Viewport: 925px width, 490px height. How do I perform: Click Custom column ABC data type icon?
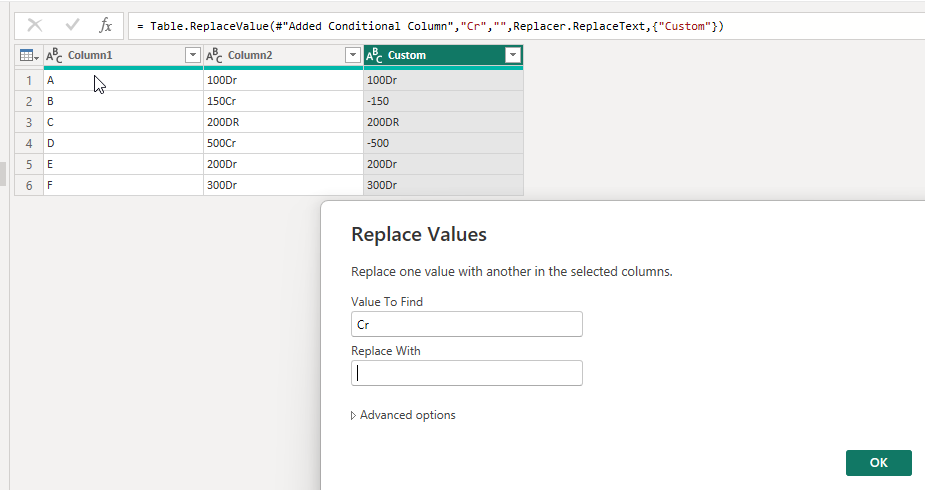[374, 55]
